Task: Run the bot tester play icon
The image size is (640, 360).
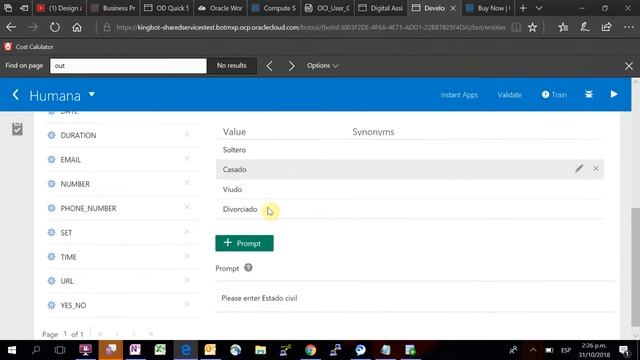Action: (x=614, y=94)
